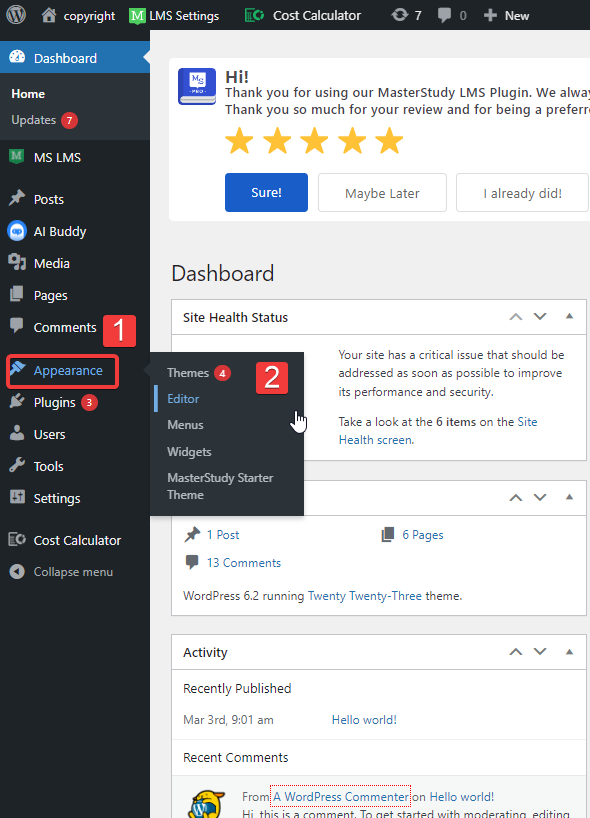Click the I already did! button
Image resolution: width=590 pixels, height=818 pixels.
523,193
